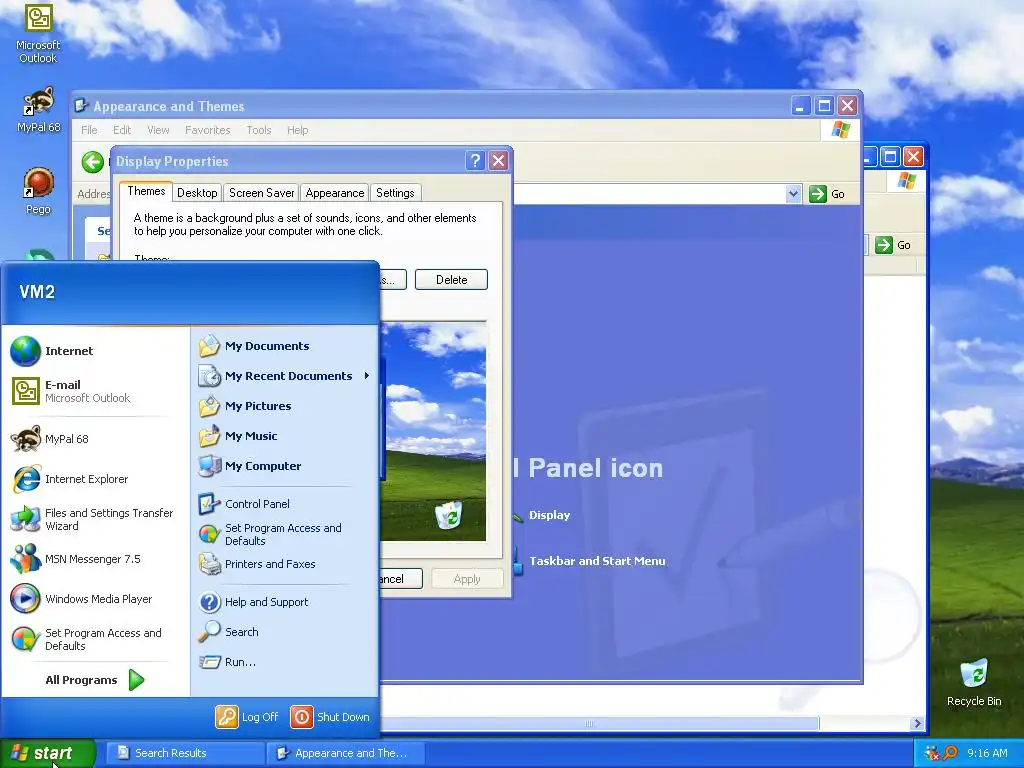Viewport: 1024px width, 768px height.
Task: Click Go button in back window
Action: (893, 245)
